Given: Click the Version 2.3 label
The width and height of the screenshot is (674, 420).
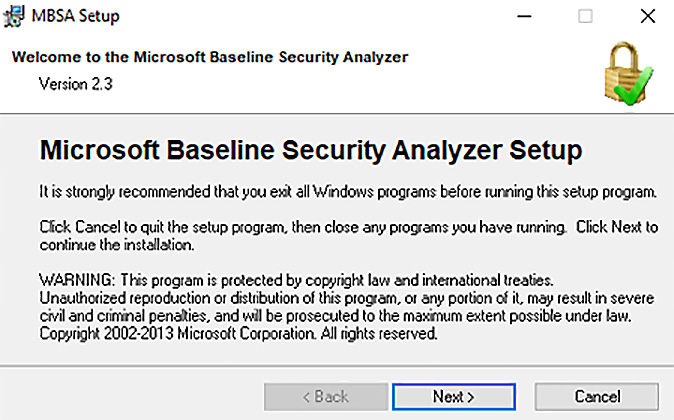Looking at the screenshot, I should 76,84.
